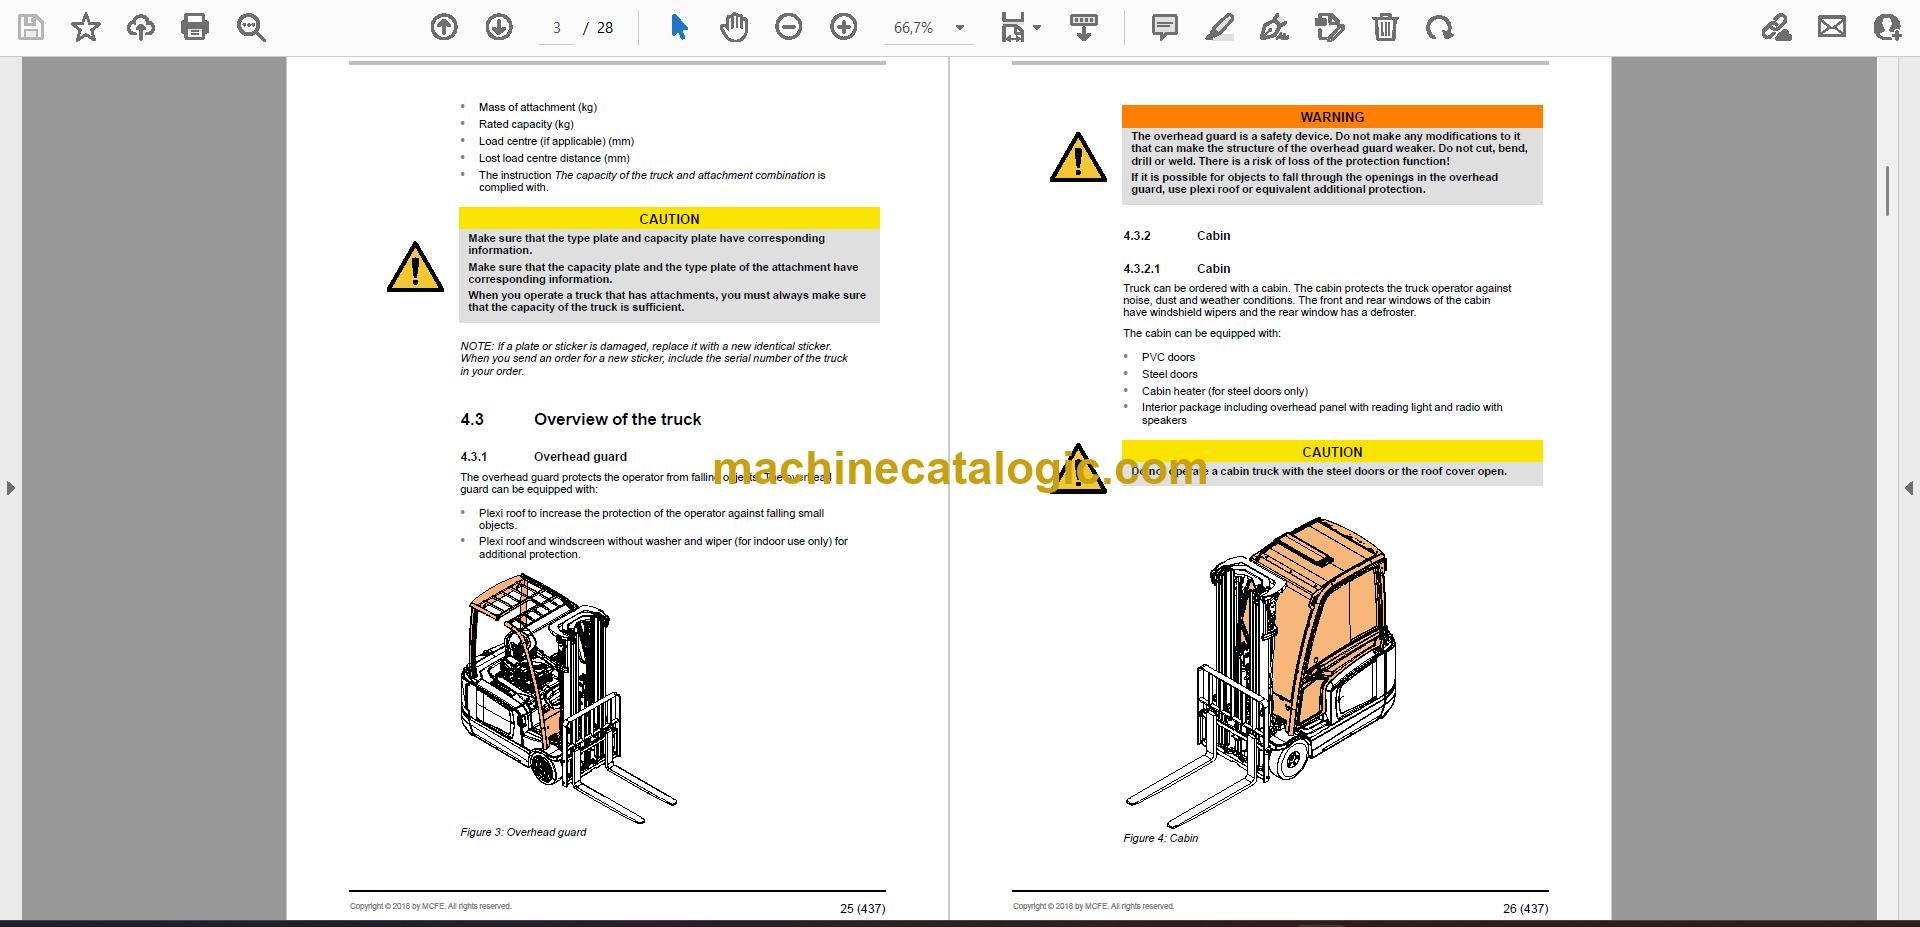Click 'Cabin heater (for steel doors only)' text
1920x927 pixels.
point(1224,391)
